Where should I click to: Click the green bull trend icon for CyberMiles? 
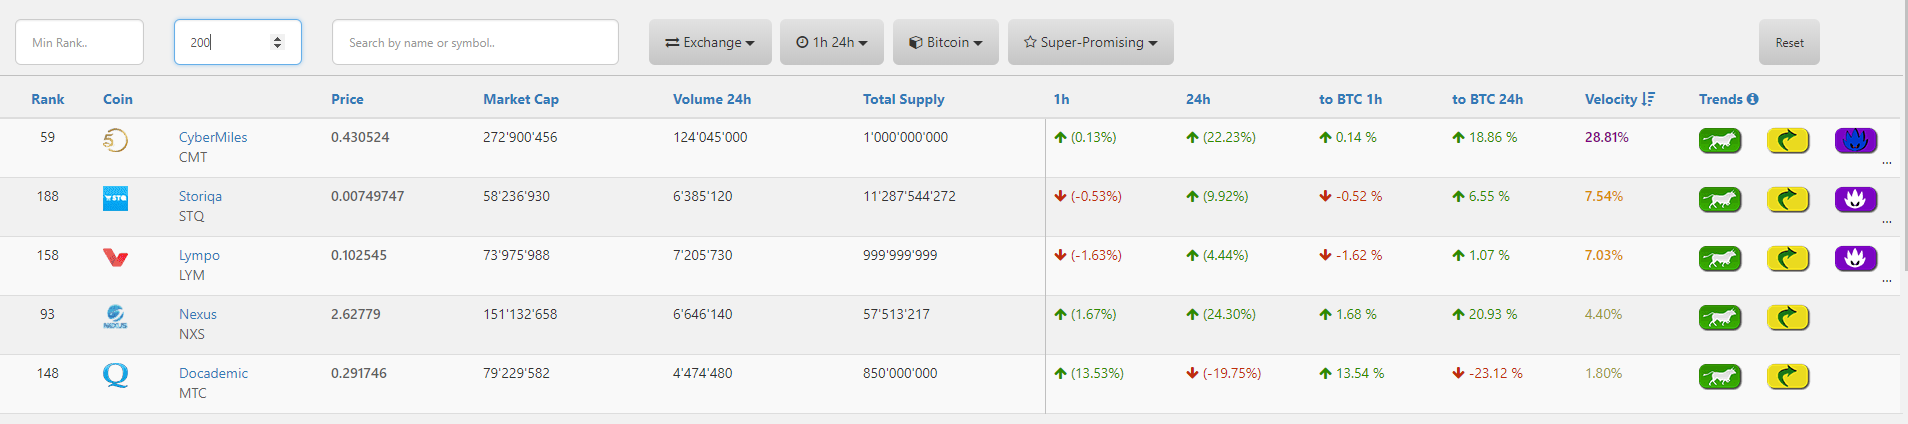tap(1719, 141)
